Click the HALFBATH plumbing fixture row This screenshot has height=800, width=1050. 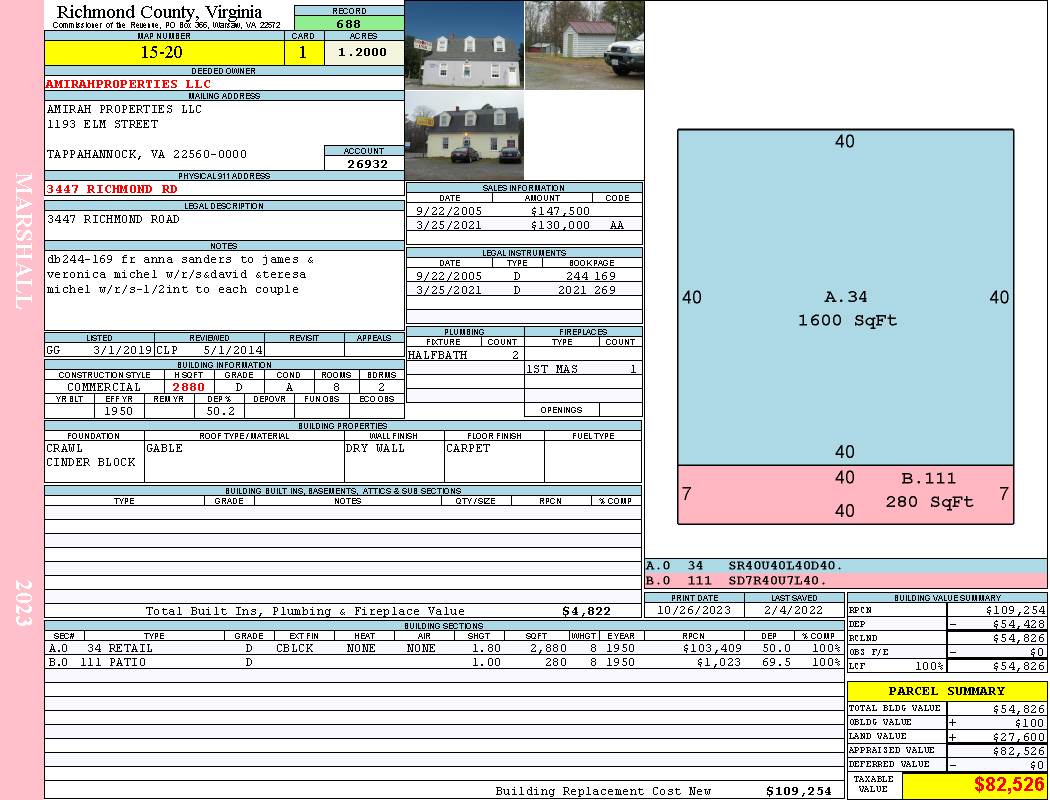point(465,355)
